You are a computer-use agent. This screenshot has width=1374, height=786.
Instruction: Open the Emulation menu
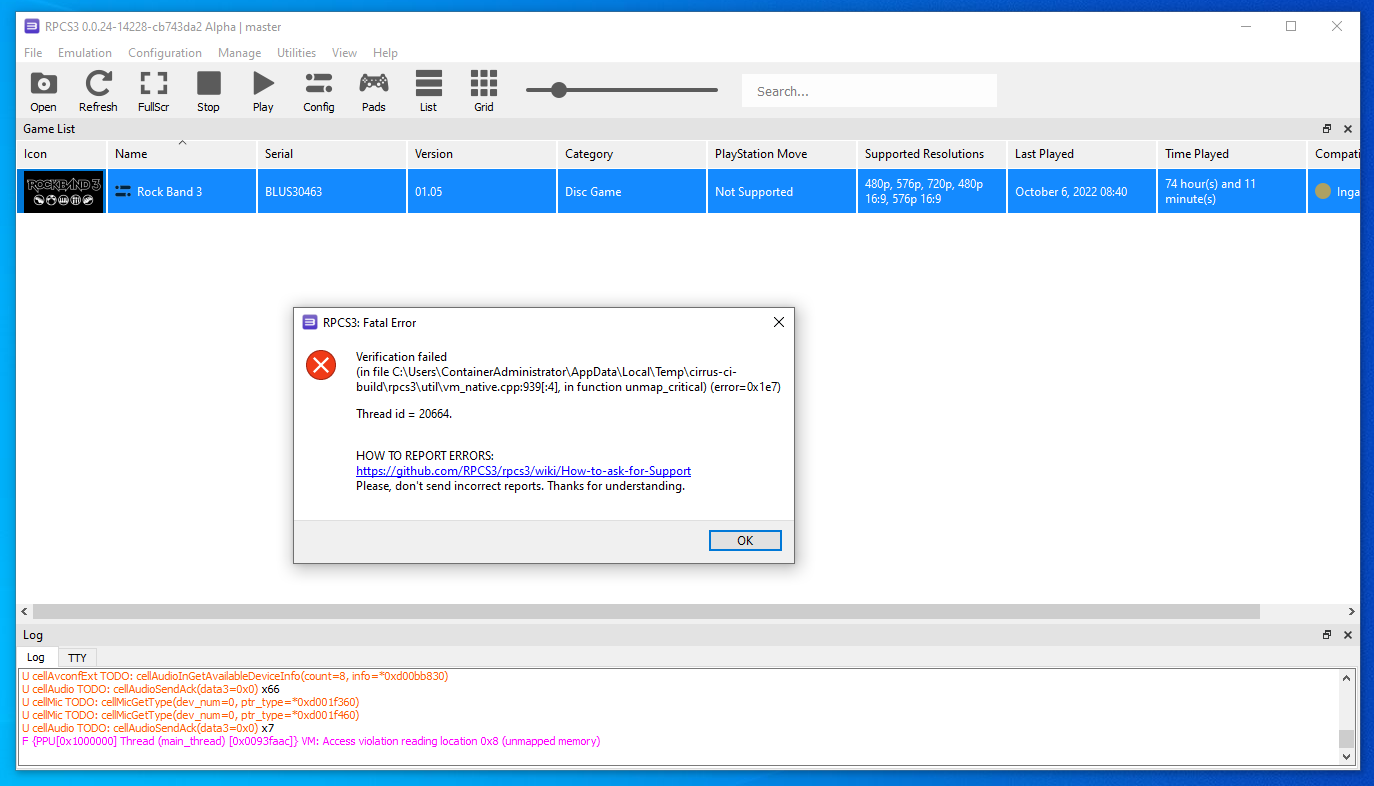[84, 52]
